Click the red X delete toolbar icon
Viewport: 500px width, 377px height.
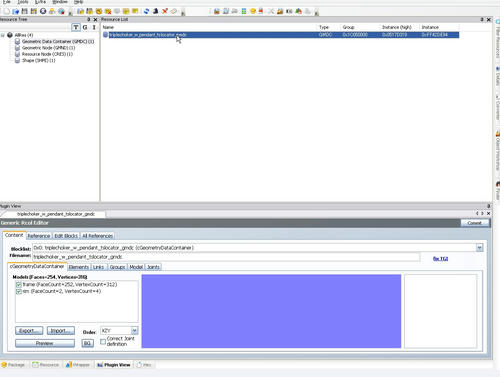165,11
